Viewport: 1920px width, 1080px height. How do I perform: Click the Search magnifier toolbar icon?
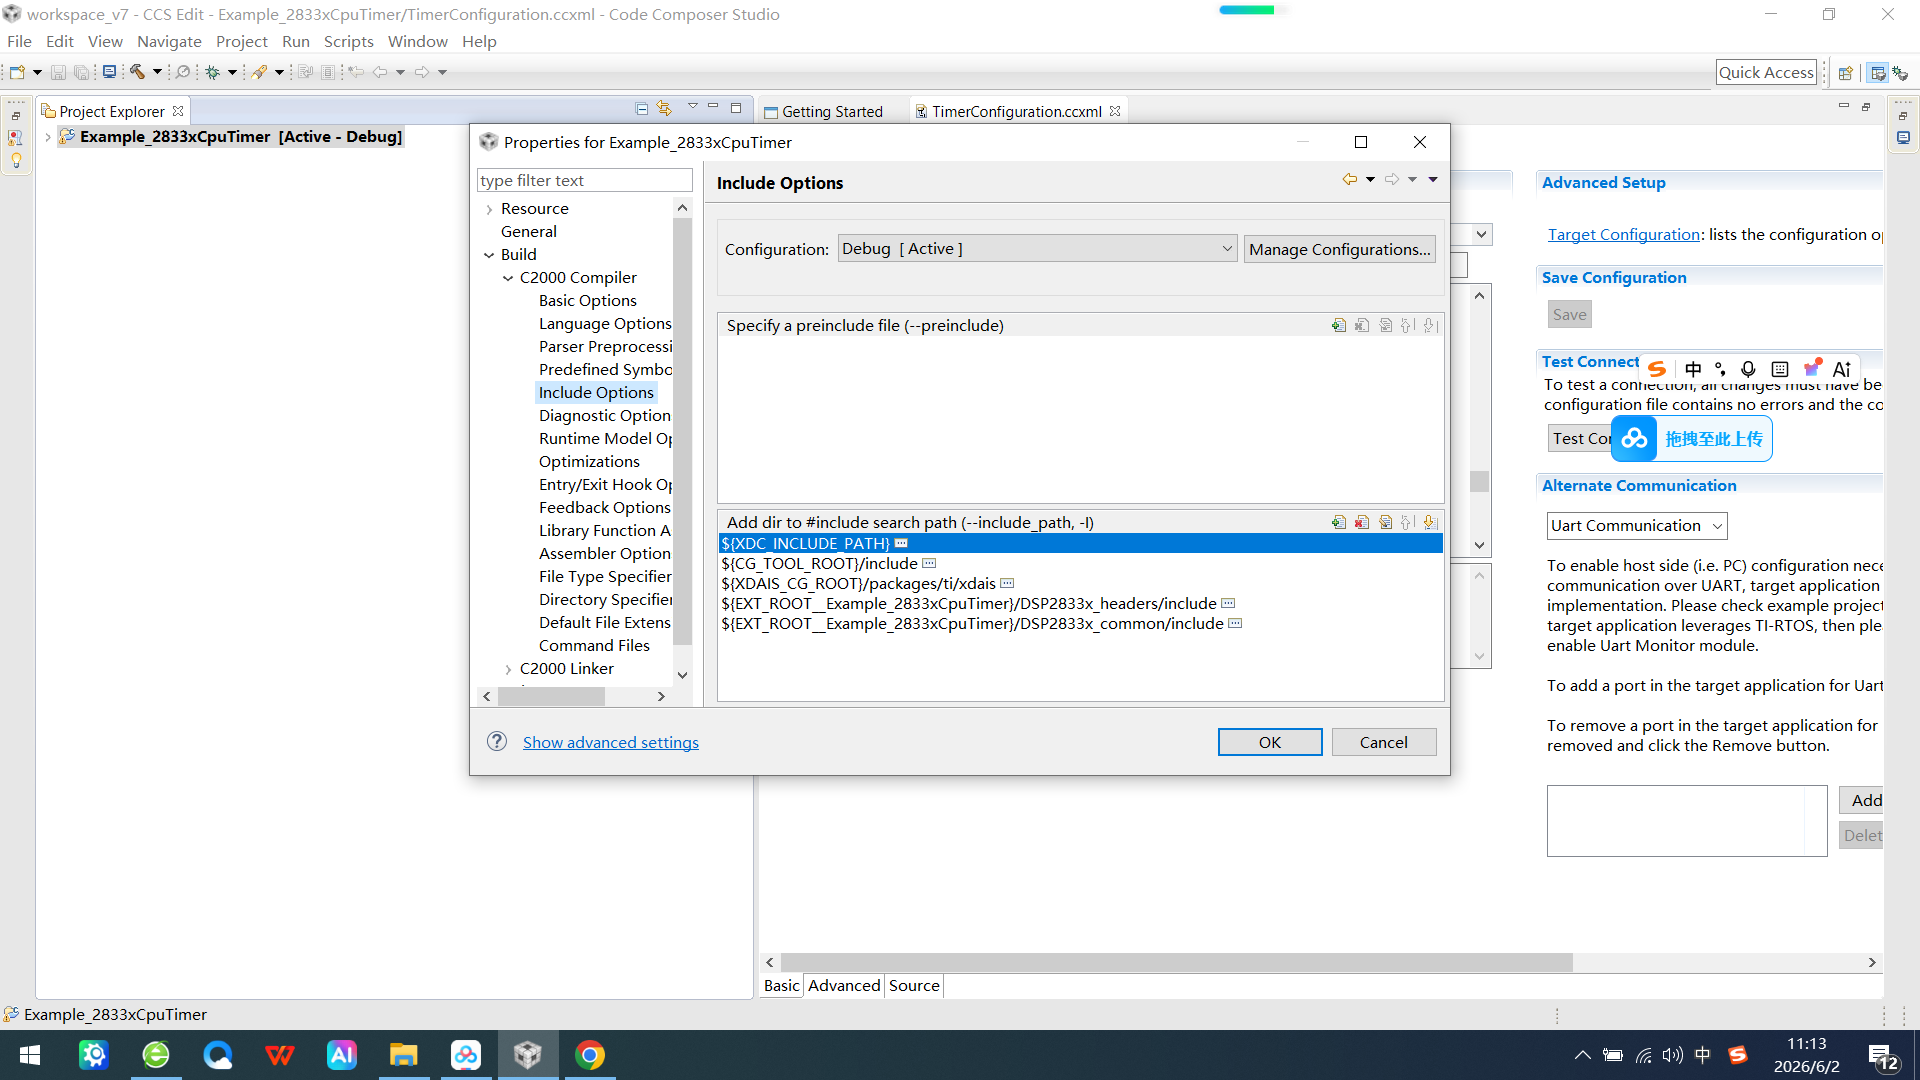pyautogui.click(x=183, y=72)
